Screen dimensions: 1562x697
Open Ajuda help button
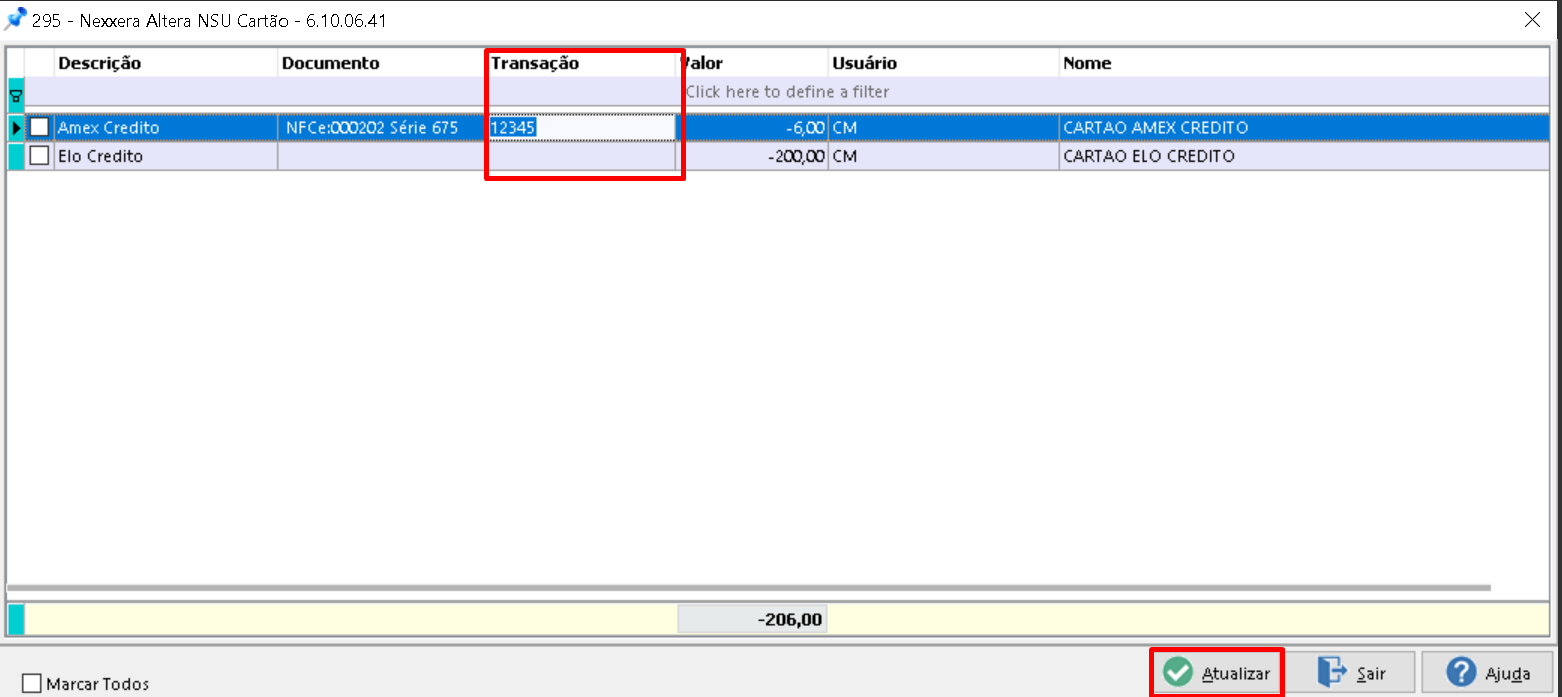1488,673
